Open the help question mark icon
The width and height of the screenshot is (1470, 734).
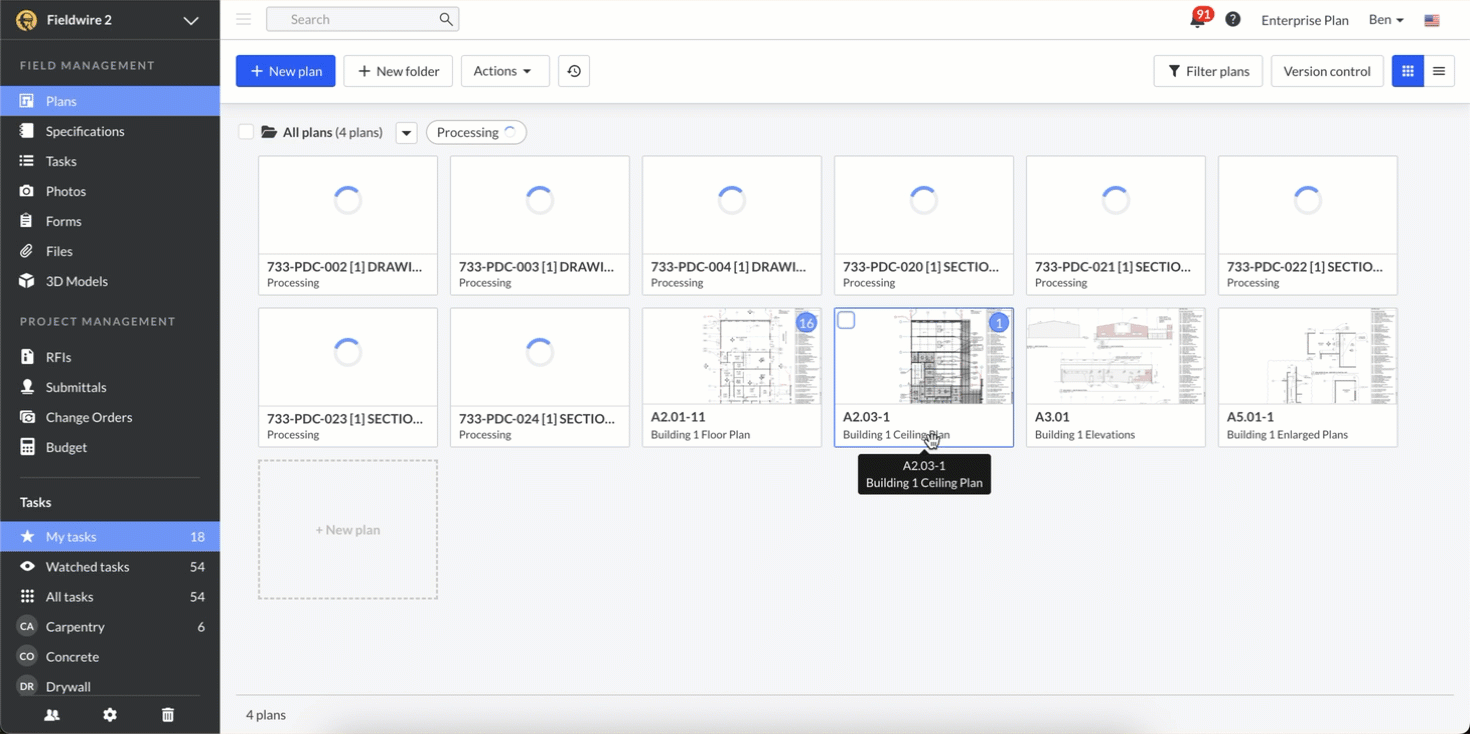[x=1233, y=20]
